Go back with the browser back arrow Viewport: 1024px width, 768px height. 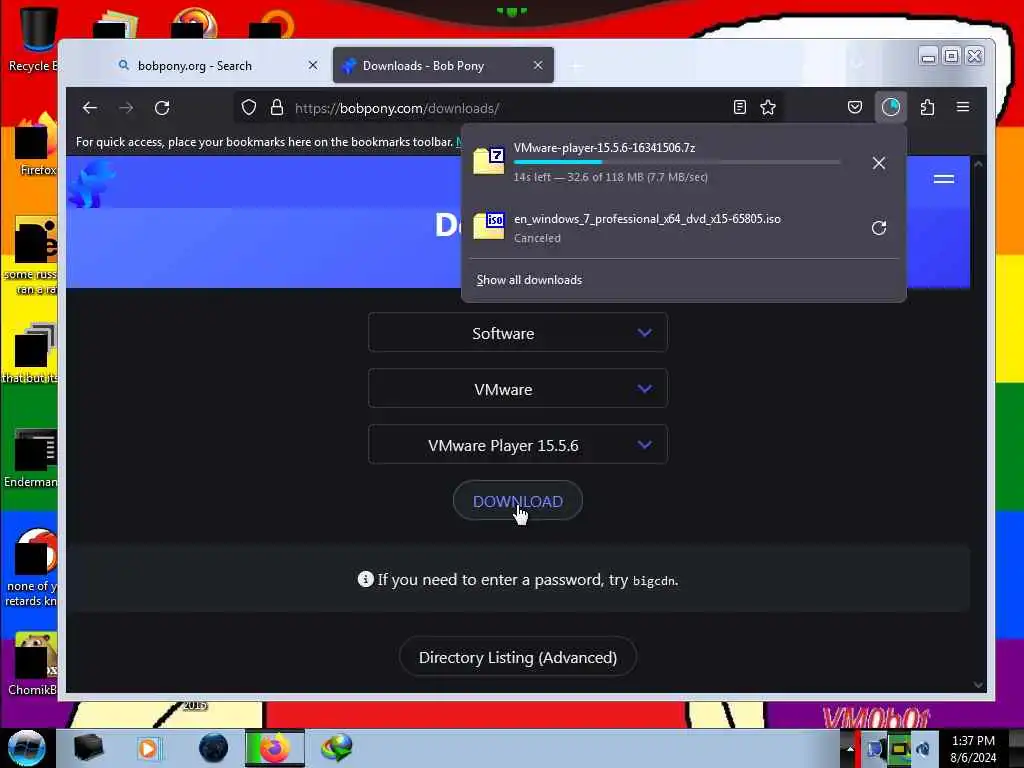pos(89,108)
